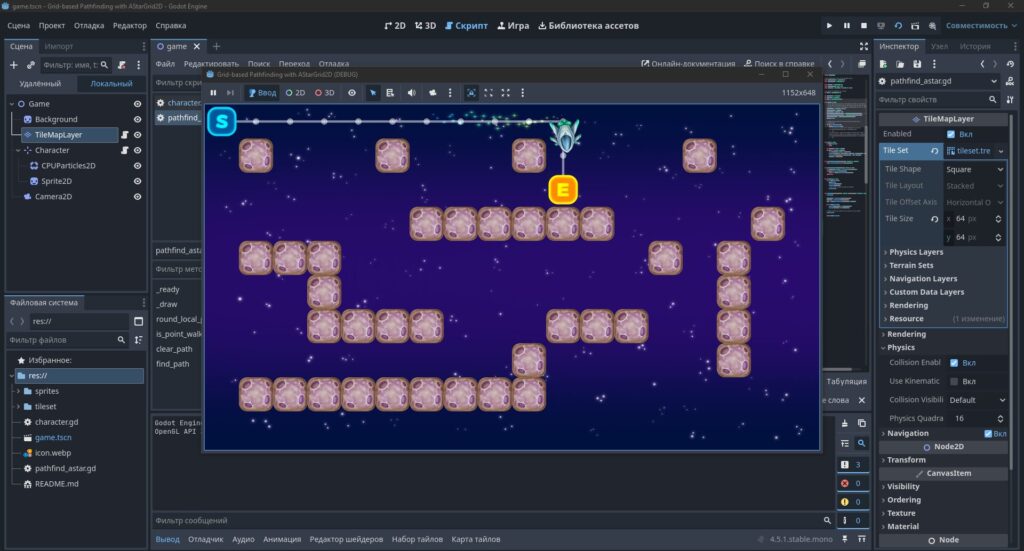Switch to the Библиотека ассетов workspace
The height and width of the screenshot is (551, 1024).
(x=588, y=25)
